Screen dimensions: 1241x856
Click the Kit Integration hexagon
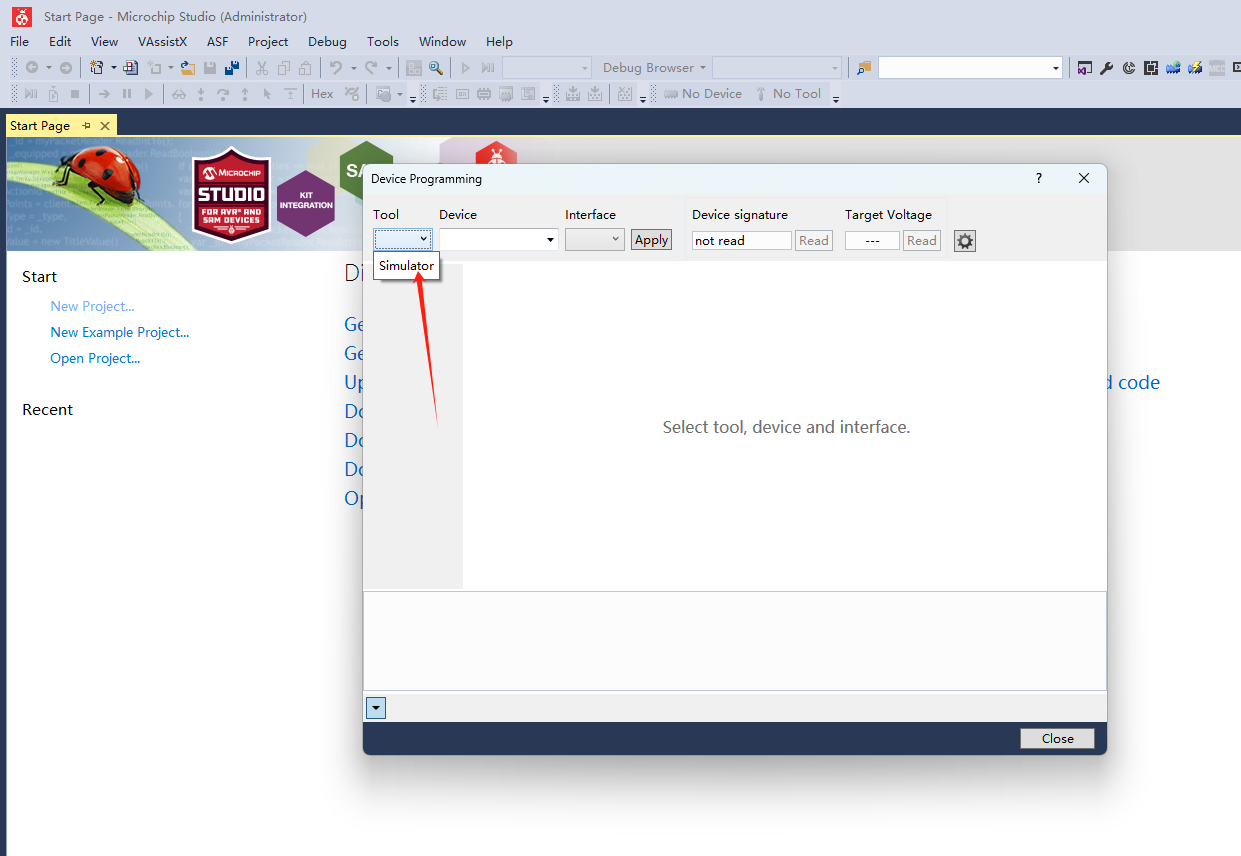click(x=306, y=204)
